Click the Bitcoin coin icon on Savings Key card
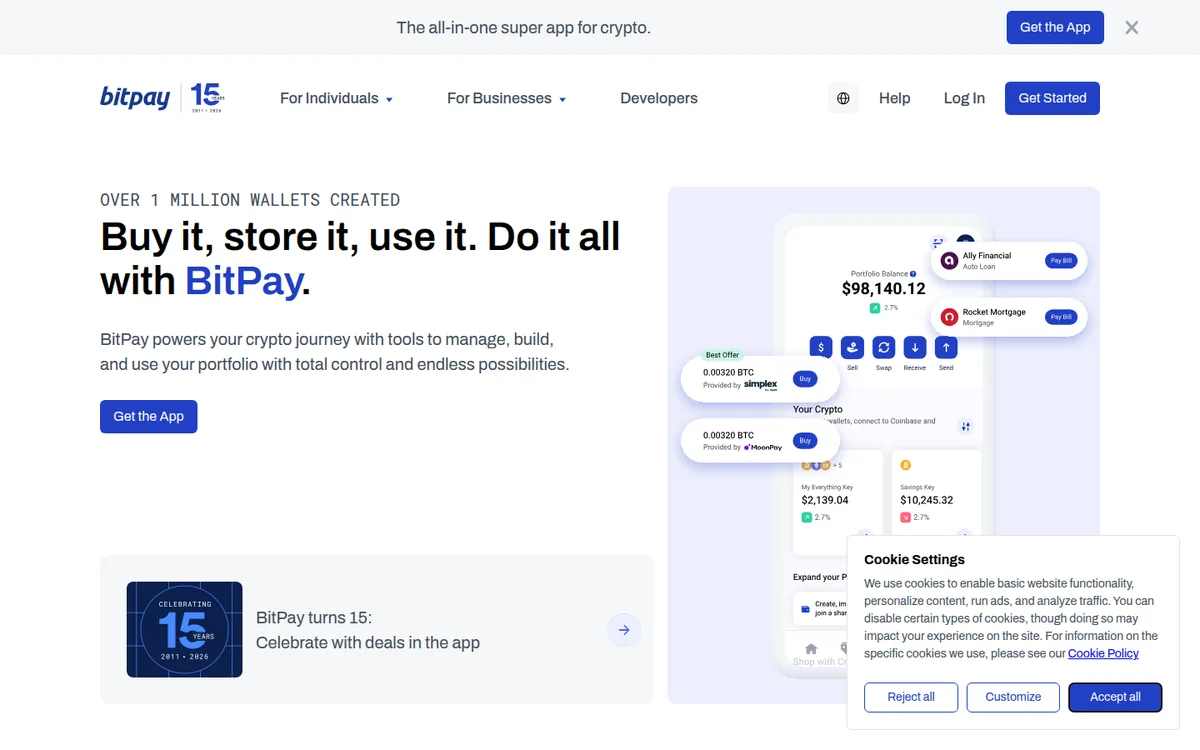This screenshot has height=750, width=1200. pyautogui.click(x=906, y=465)
